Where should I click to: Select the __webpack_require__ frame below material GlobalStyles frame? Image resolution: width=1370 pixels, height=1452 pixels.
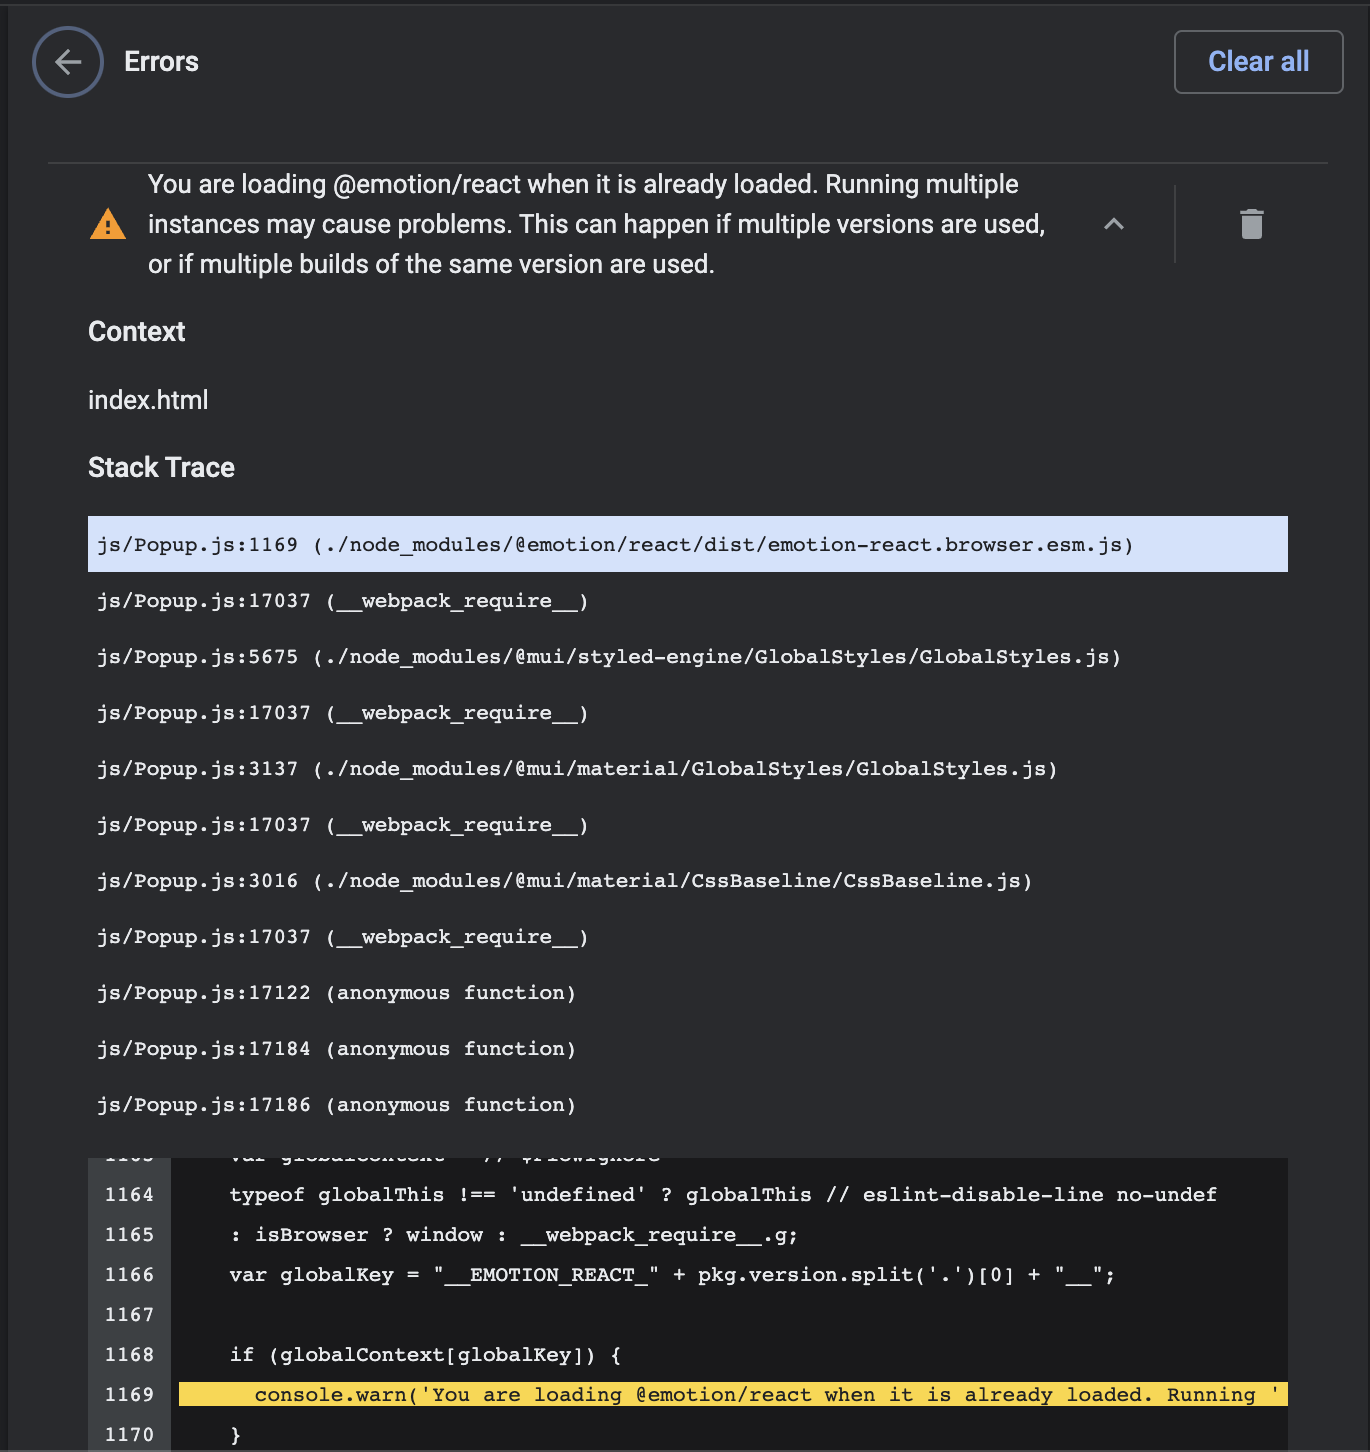(x=688, y=824)
